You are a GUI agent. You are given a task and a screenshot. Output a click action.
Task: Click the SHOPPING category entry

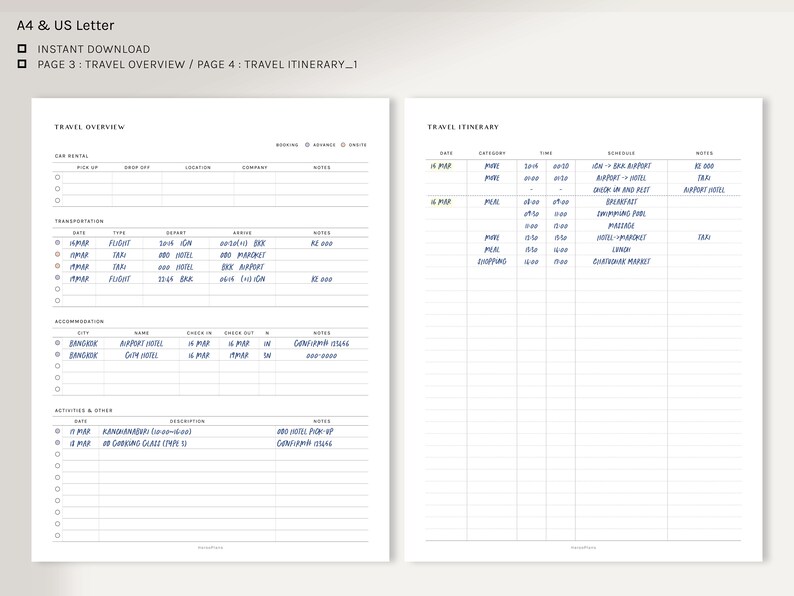pos(492,262)
